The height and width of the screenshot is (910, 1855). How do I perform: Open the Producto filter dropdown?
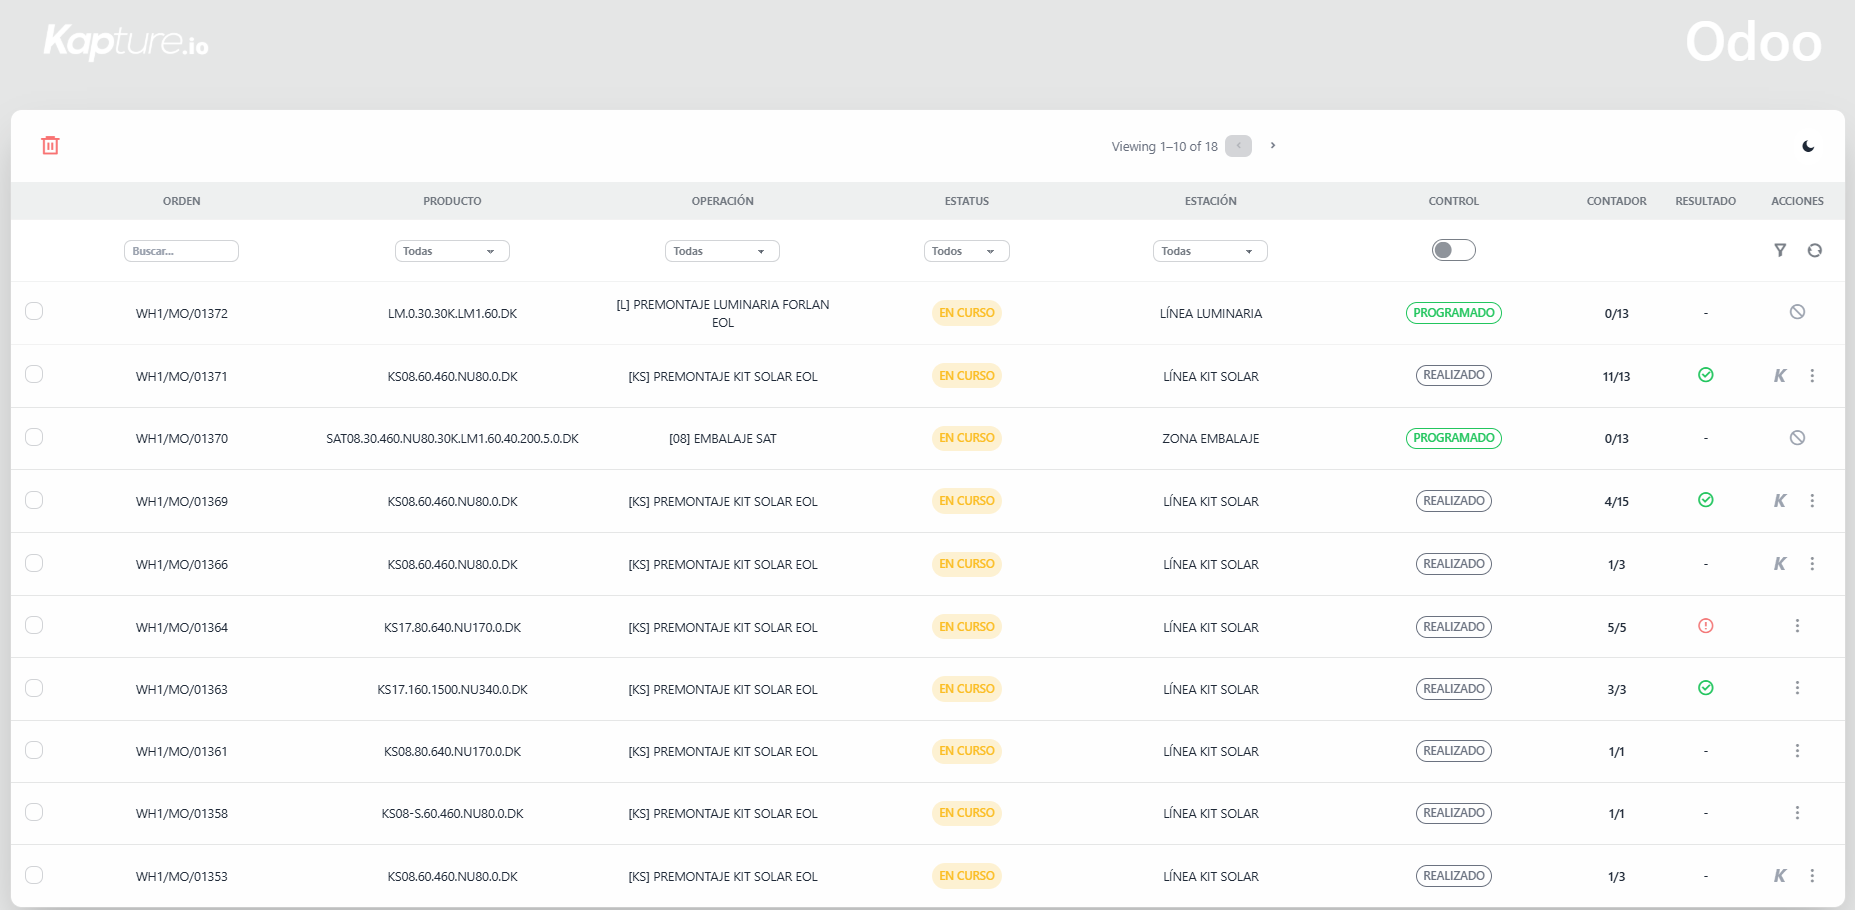tap(452, 250)
